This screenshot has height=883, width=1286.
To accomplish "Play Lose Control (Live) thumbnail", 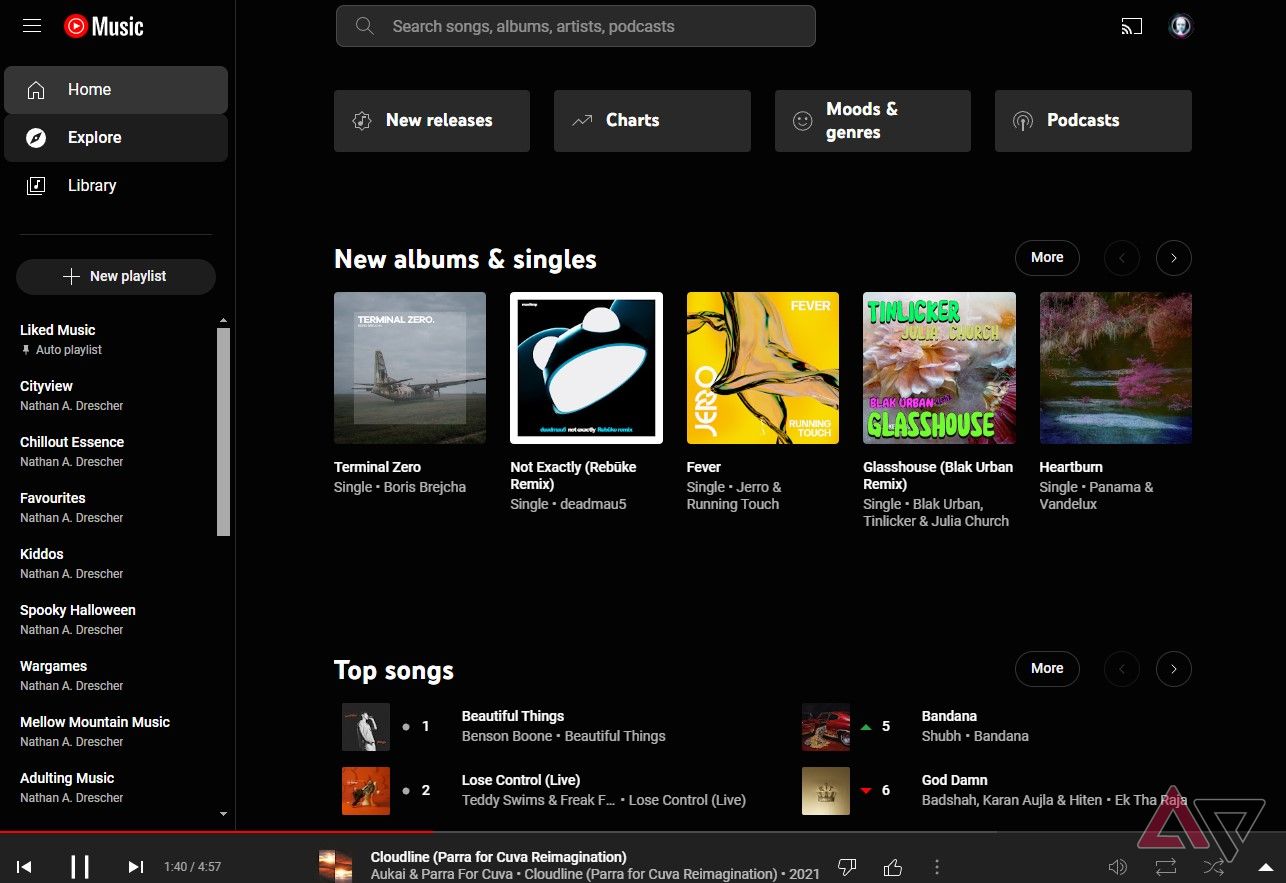I will point(366,791).
